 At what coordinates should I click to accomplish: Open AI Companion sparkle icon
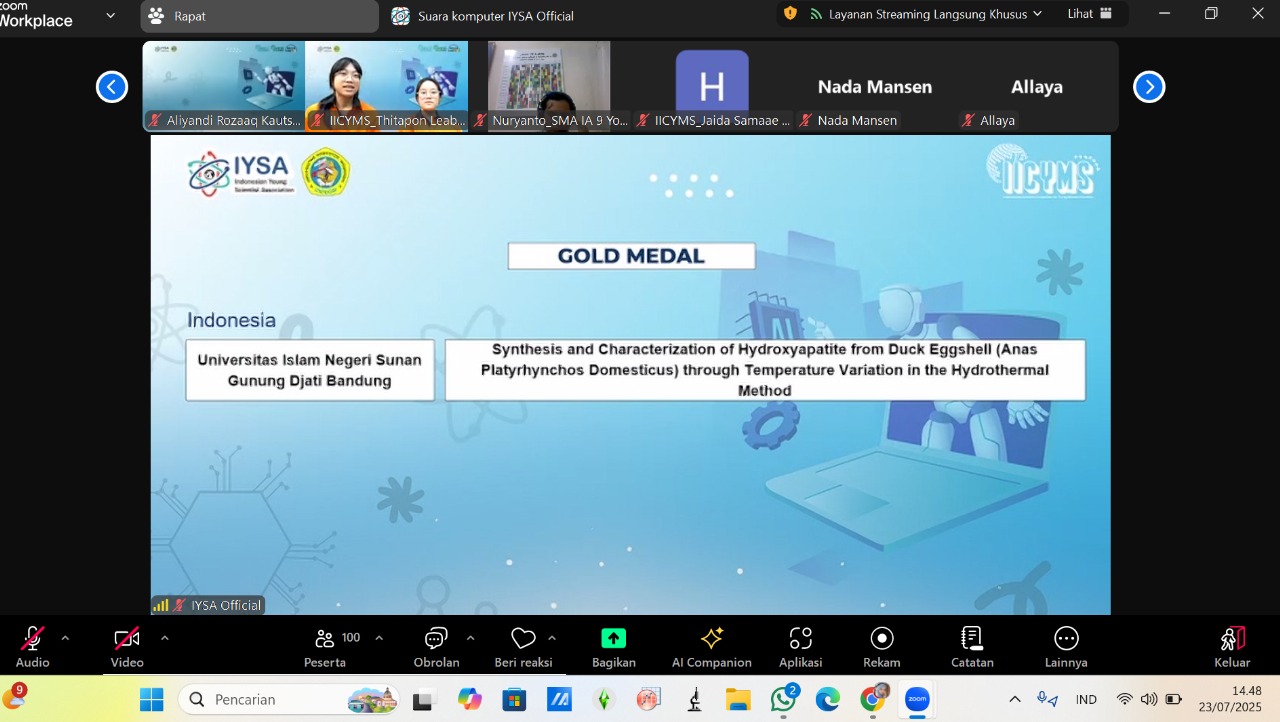coord(711,639)
